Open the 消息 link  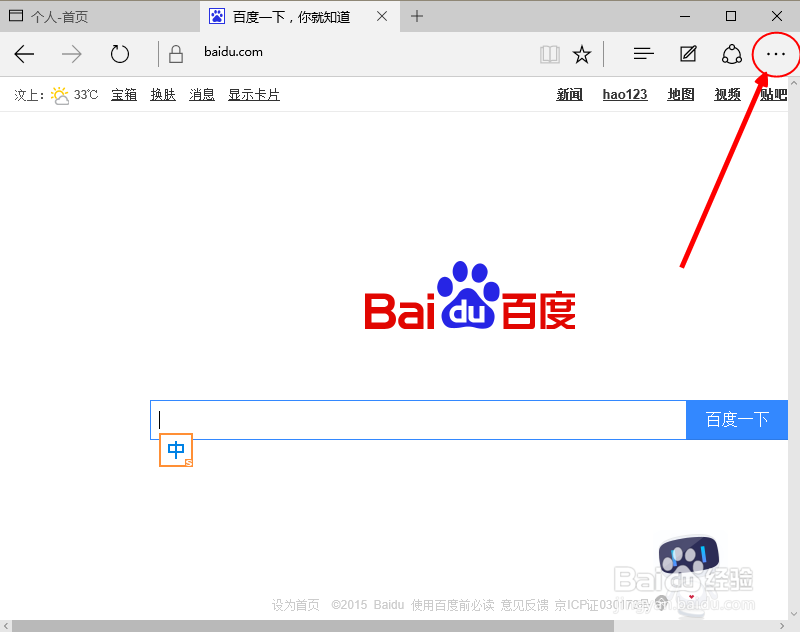tap(202, 95)
